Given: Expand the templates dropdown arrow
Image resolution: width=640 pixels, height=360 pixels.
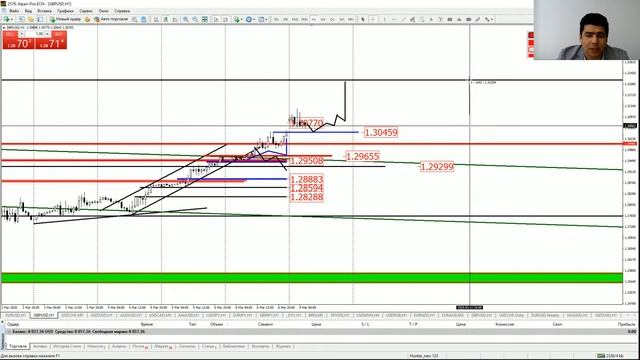Looking at the screenshot, I should 267,19.
